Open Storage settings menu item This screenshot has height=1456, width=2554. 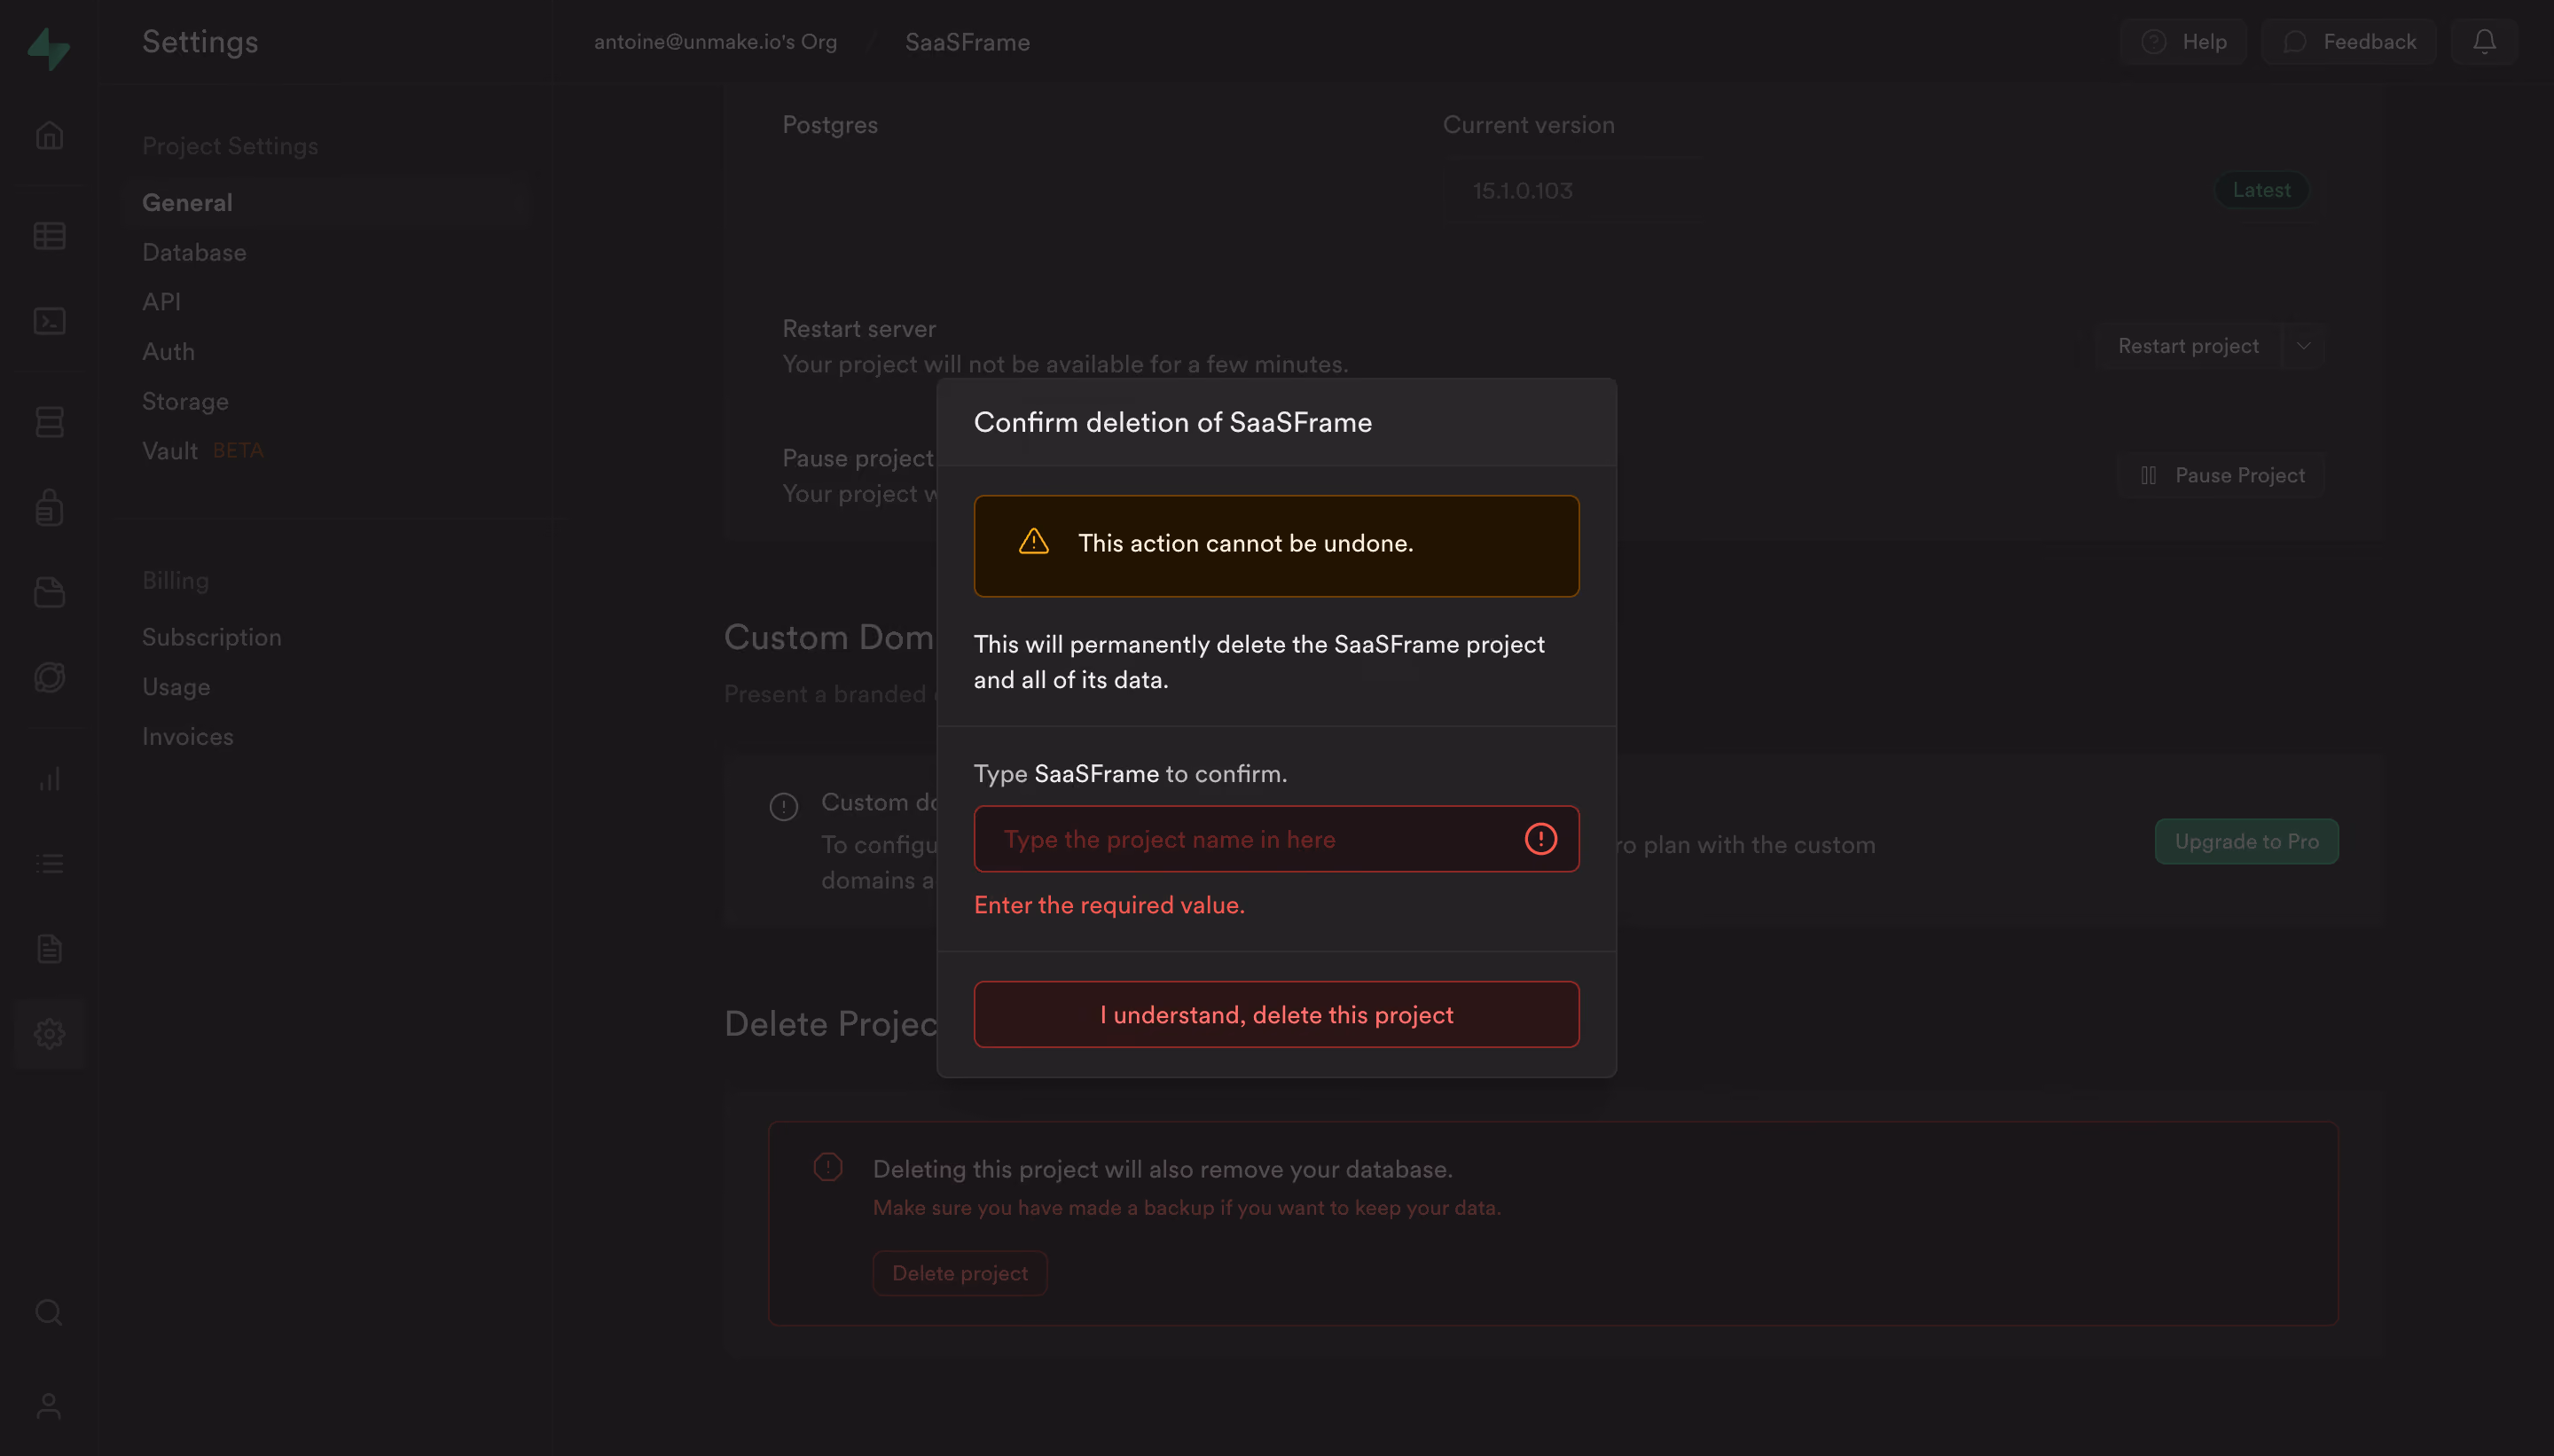click(x=185, y=401)
